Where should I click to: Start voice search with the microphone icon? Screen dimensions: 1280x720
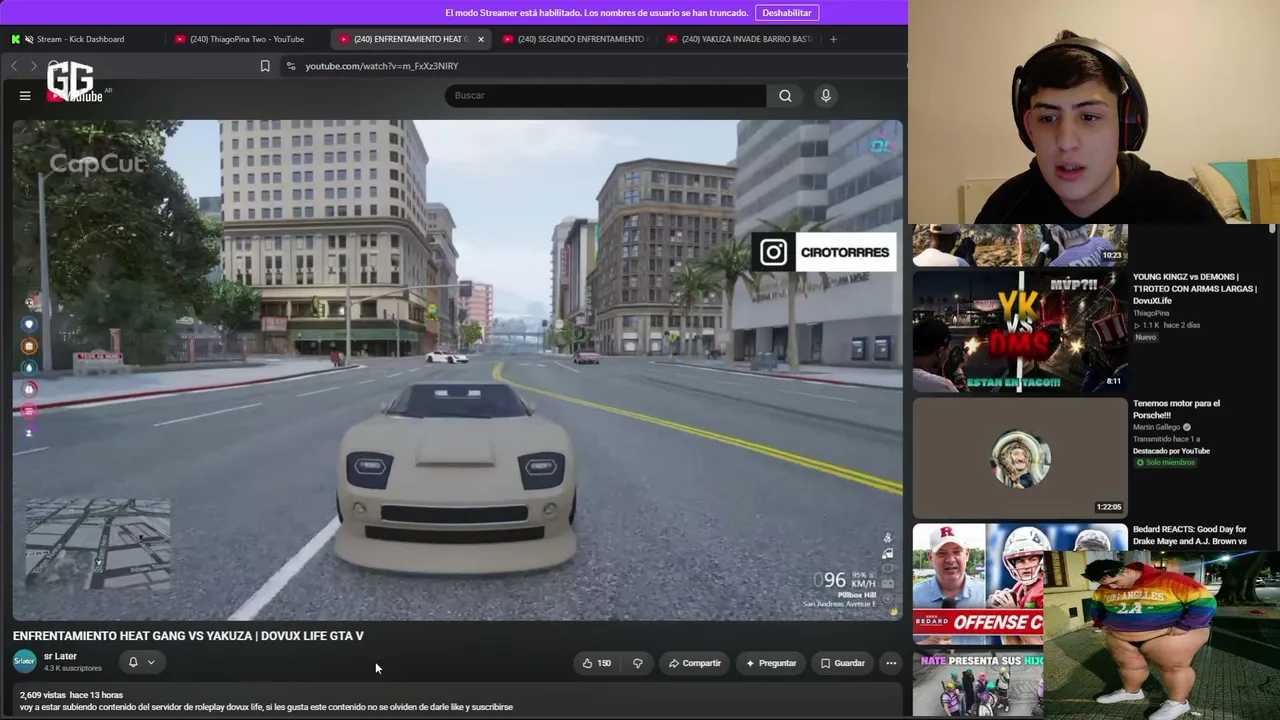point(825,95)
